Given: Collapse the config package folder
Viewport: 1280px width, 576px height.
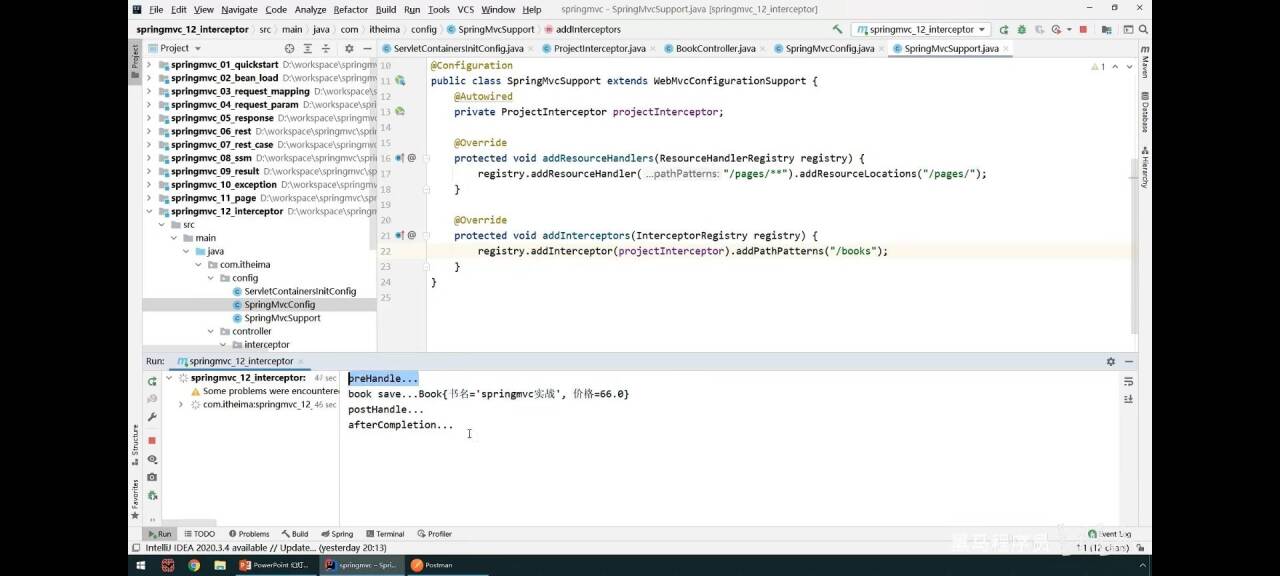Looking at the screenshot, I should 211,278.
